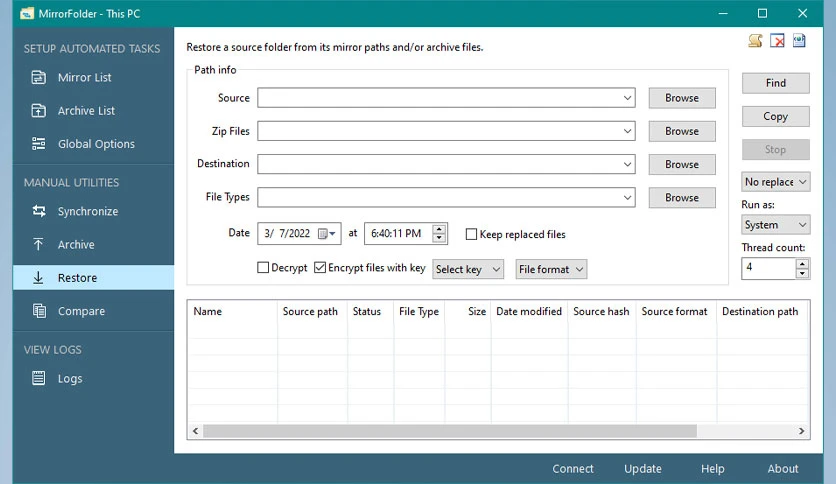The image size is (836, 484).
Task: Sort by the Source path column header
Action: 312,311
